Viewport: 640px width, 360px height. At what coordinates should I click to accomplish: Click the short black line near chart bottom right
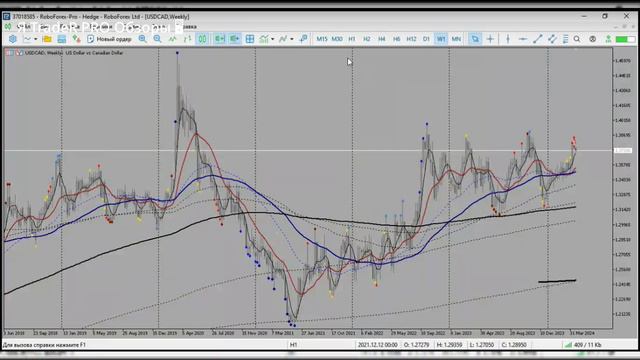pyautogui.click(x=557, y=281)
